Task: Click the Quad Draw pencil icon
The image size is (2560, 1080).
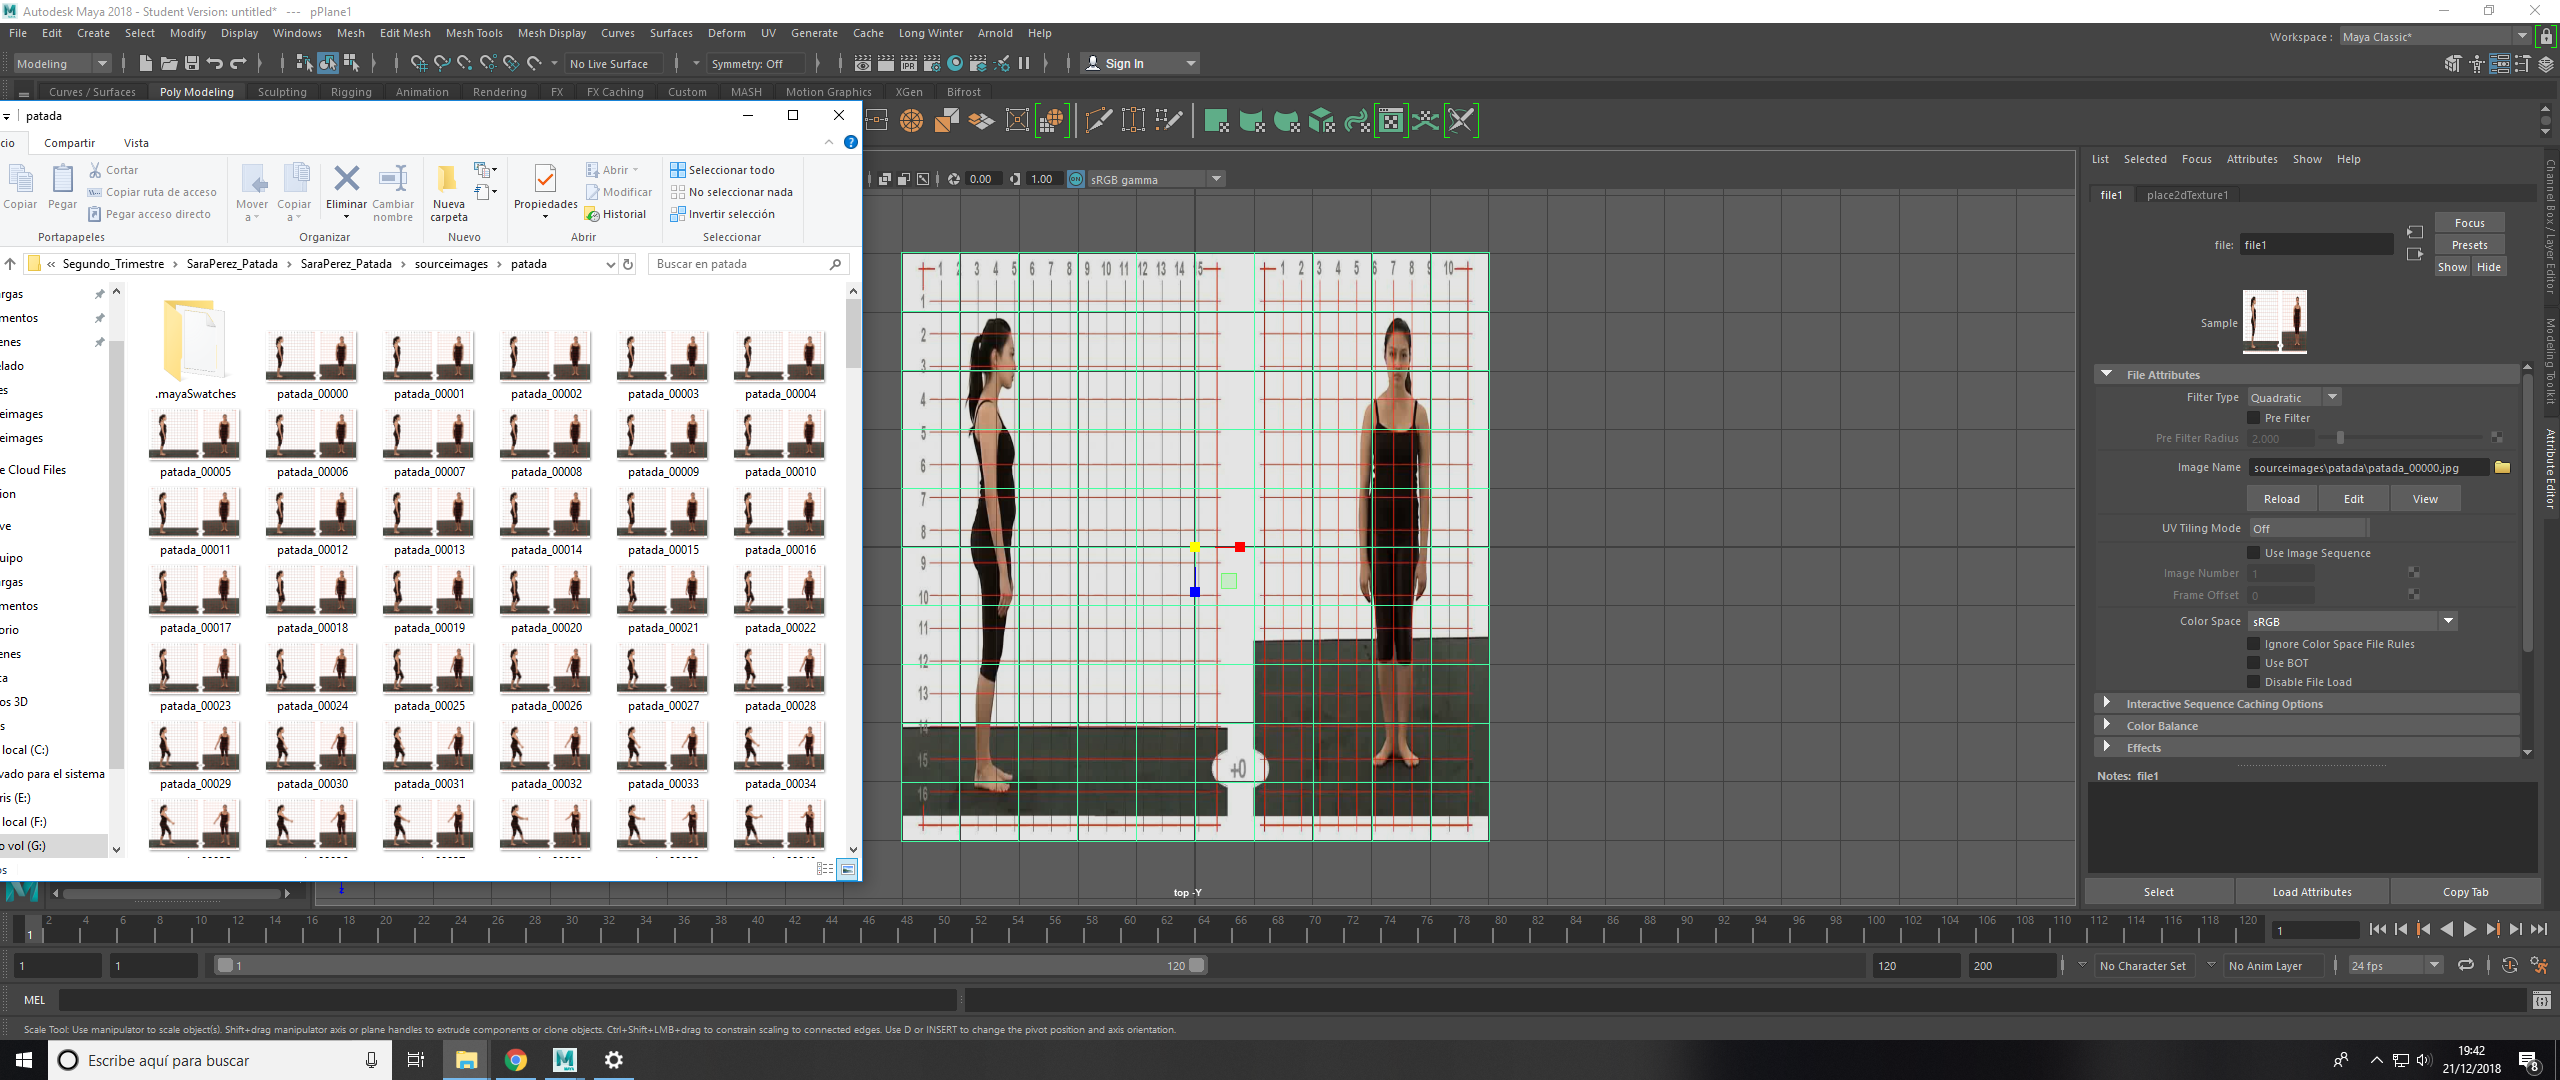Action: point(1168,121)
